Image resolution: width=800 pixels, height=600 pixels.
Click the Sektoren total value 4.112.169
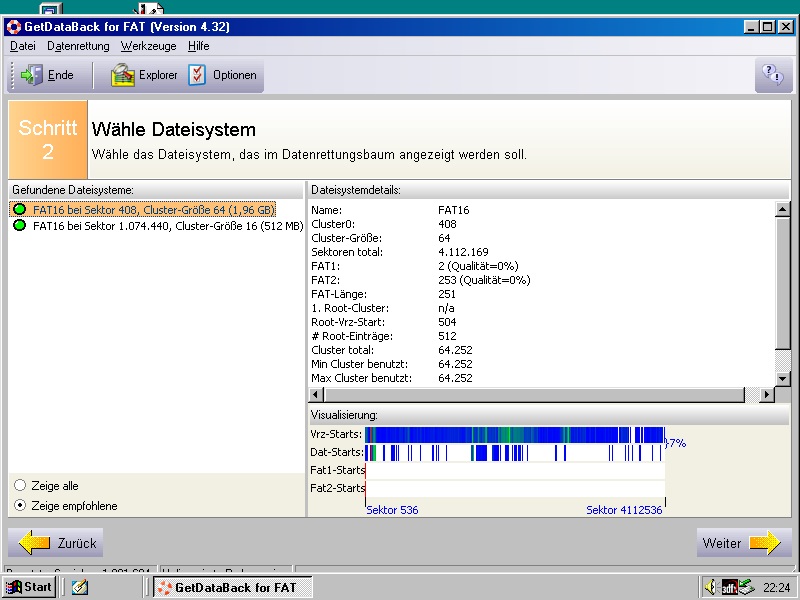[x=463, y=252]
